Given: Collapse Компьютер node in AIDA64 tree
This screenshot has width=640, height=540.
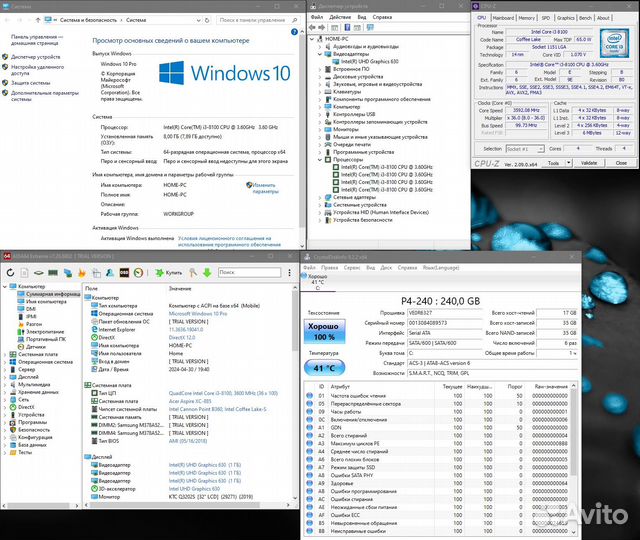Looking at the screenshot, I should pos(5,287).
